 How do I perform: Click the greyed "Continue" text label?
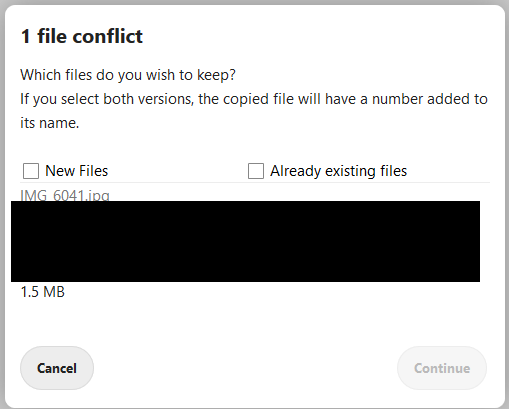pyautogui.click(x=442, y=368)
